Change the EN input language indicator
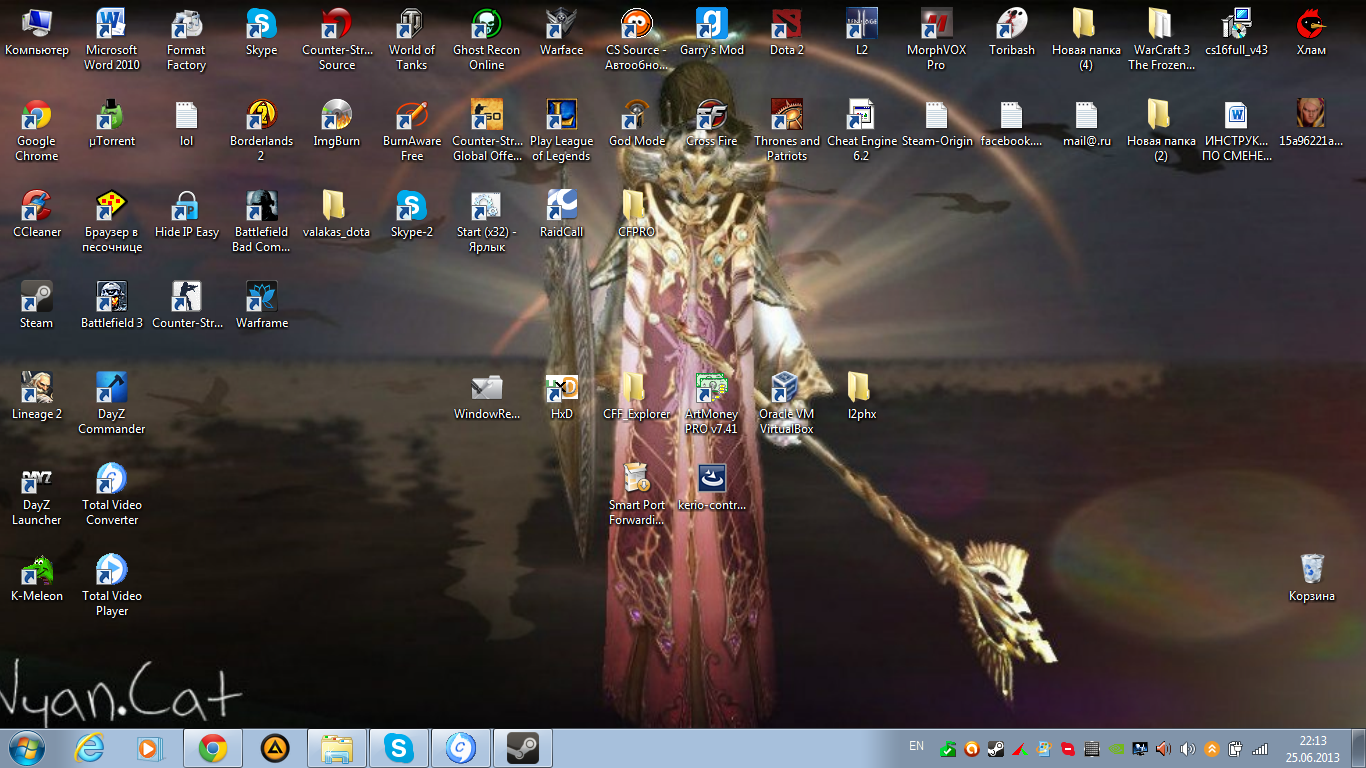Image resolution: width=1366 pixels, height=768 pixels. (916, 746)
